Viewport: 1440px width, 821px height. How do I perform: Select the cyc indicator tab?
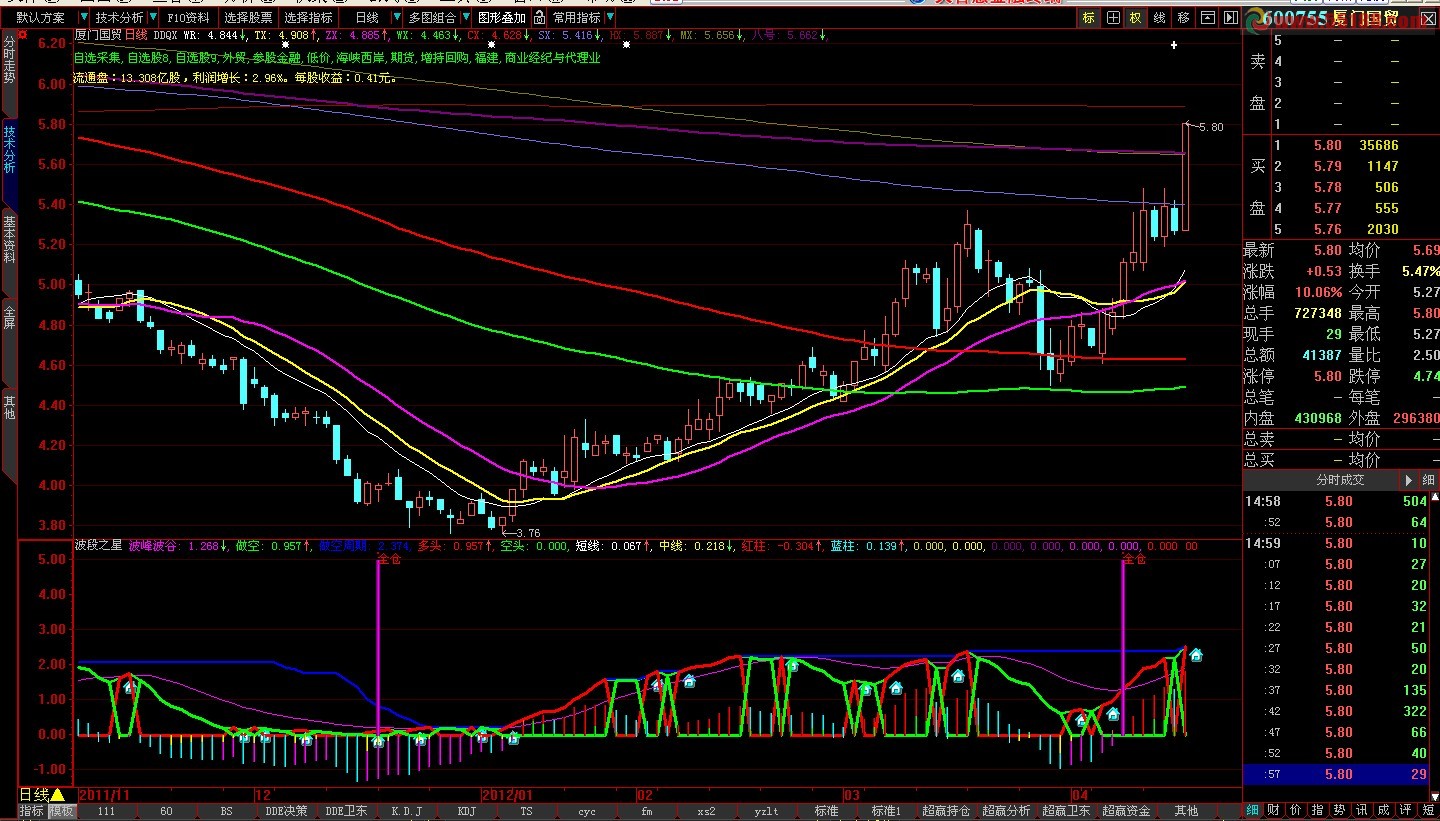tap(586, 811)
